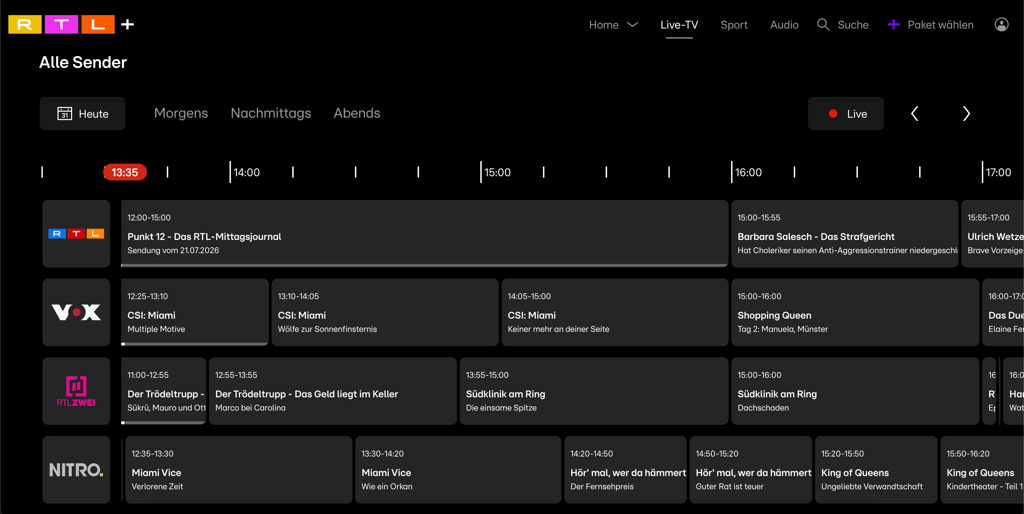Screen dimensions: 1024x514
Task: Open Punkt 12 - Das RTL-Mittagsjournal program
Action: pos(424,234)
